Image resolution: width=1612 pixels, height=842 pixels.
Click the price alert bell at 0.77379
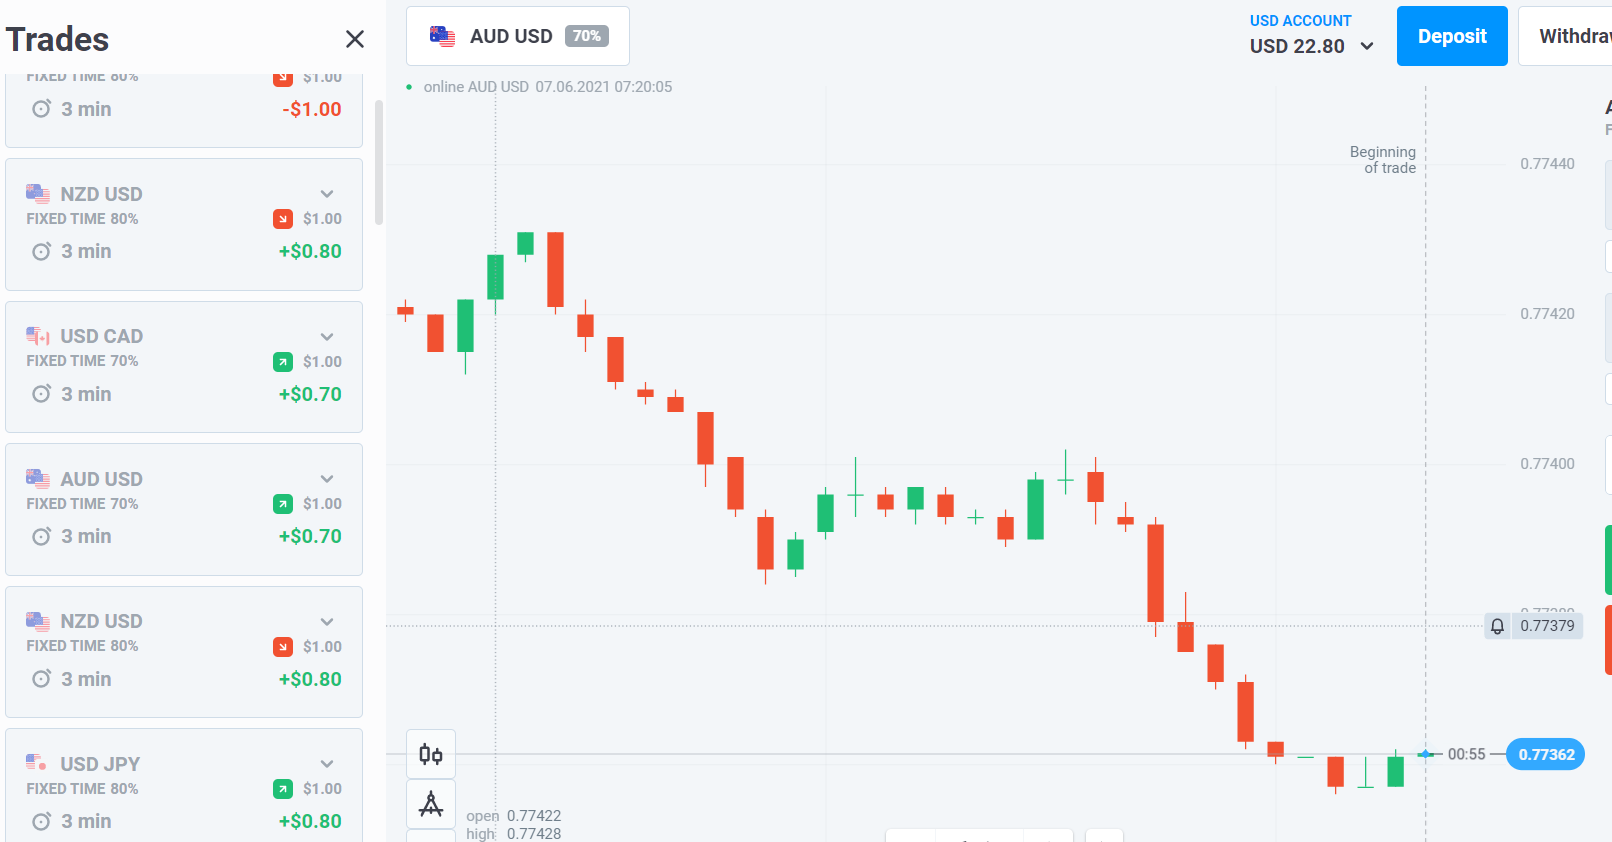tap(1497, 626)
